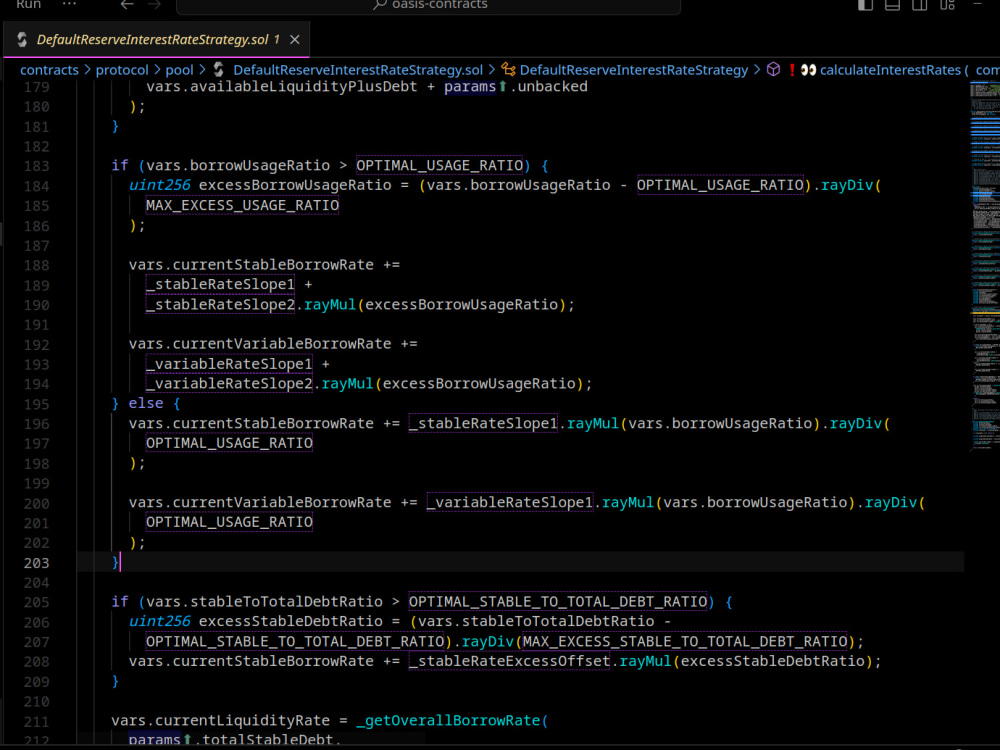This screenshot has width=1000, height=750.
Task: Toggle the bottom panel visibility
Action: (890, 6)
